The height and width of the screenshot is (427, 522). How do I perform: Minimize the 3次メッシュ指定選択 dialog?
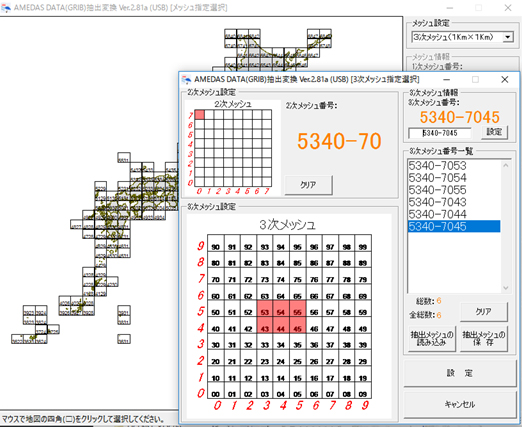[x=447, y=80]
